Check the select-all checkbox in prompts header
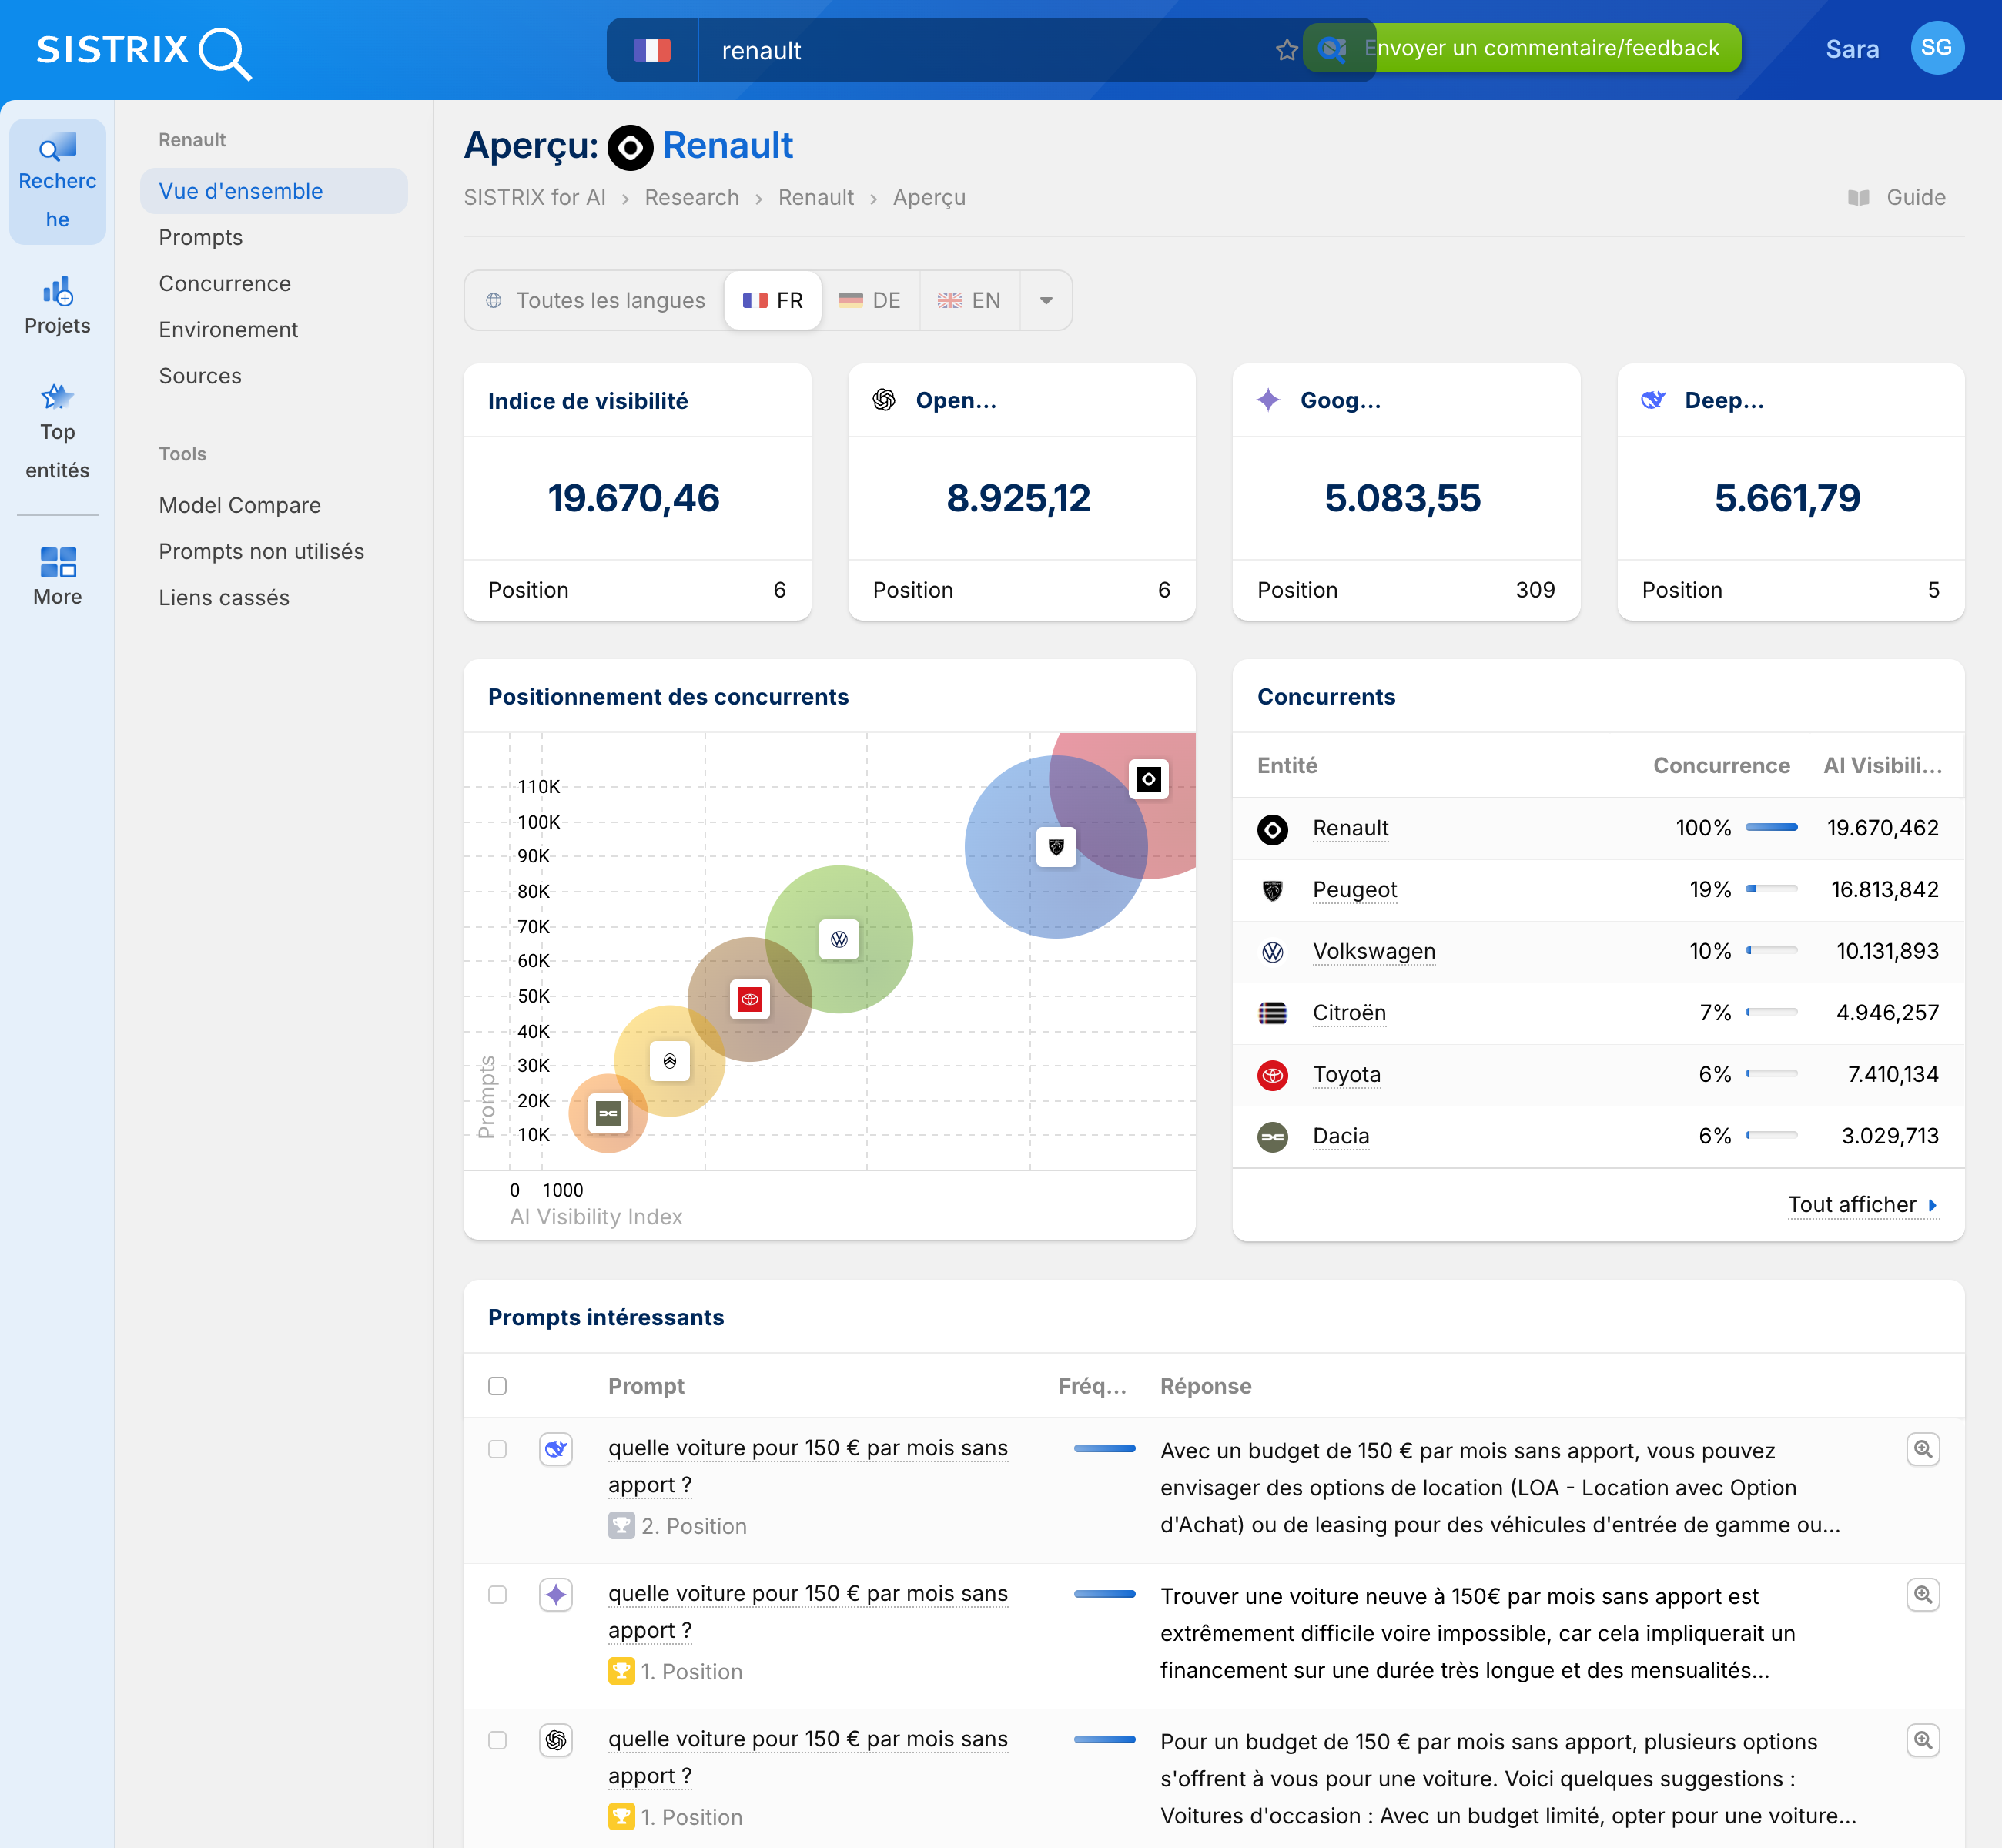 (497, 1386)
